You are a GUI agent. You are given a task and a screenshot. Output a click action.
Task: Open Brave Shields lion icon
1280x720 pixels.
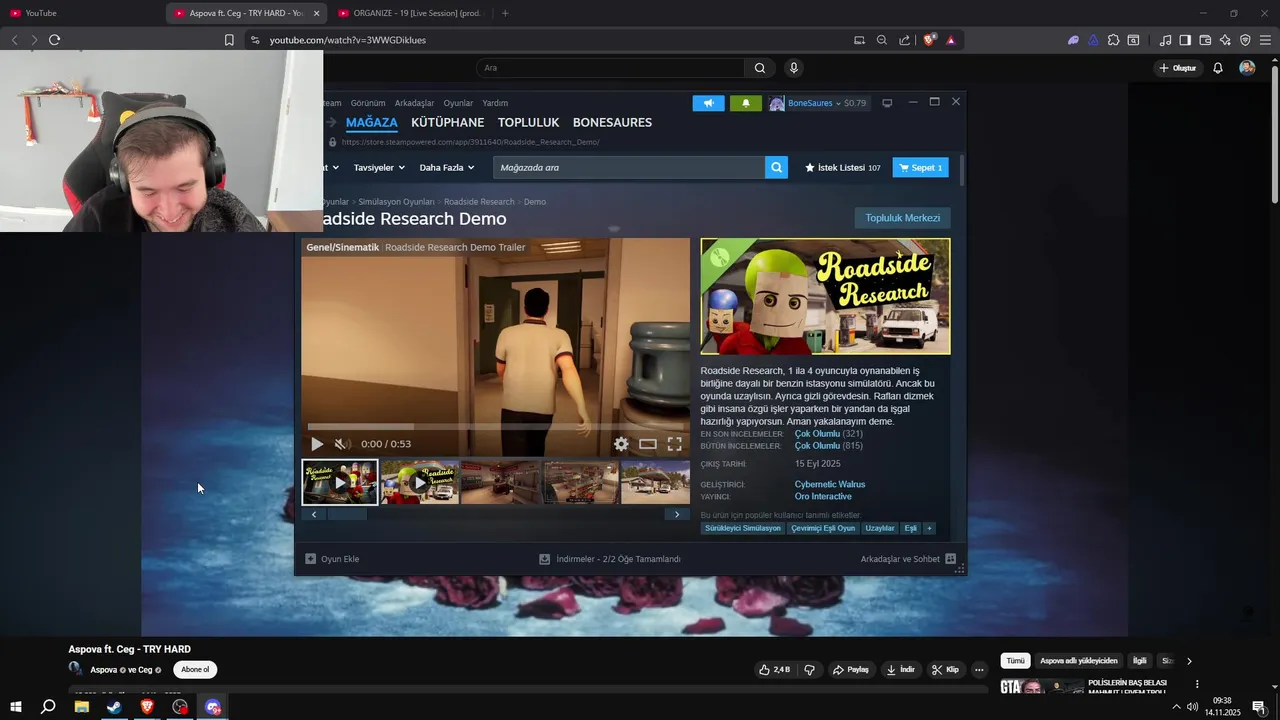point(929,40)
